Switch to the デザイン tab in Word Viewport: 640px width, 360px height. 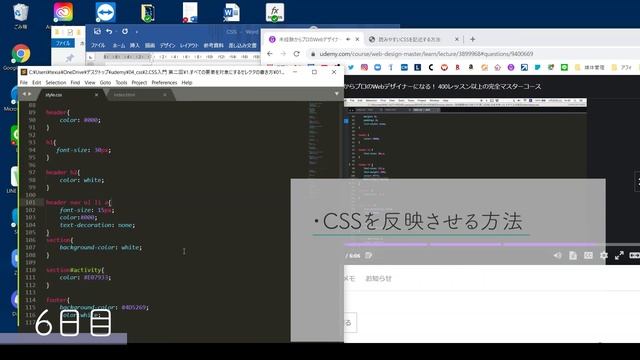(x=167, y=45)
